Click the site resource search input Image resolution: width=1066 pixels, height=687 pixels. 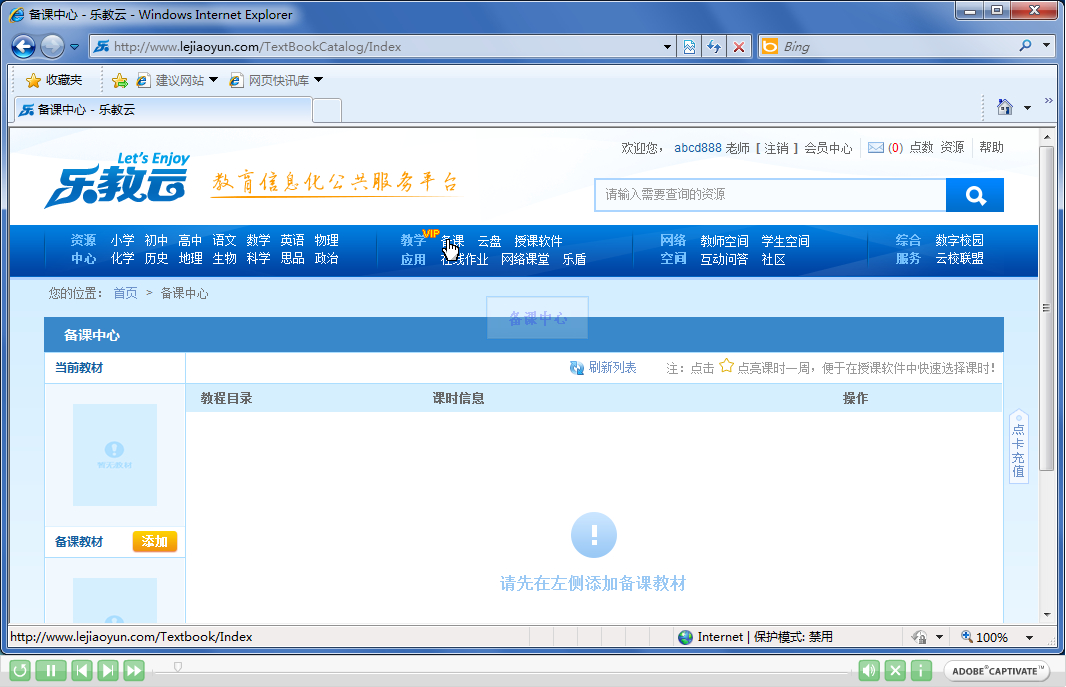tap(770, 195)
